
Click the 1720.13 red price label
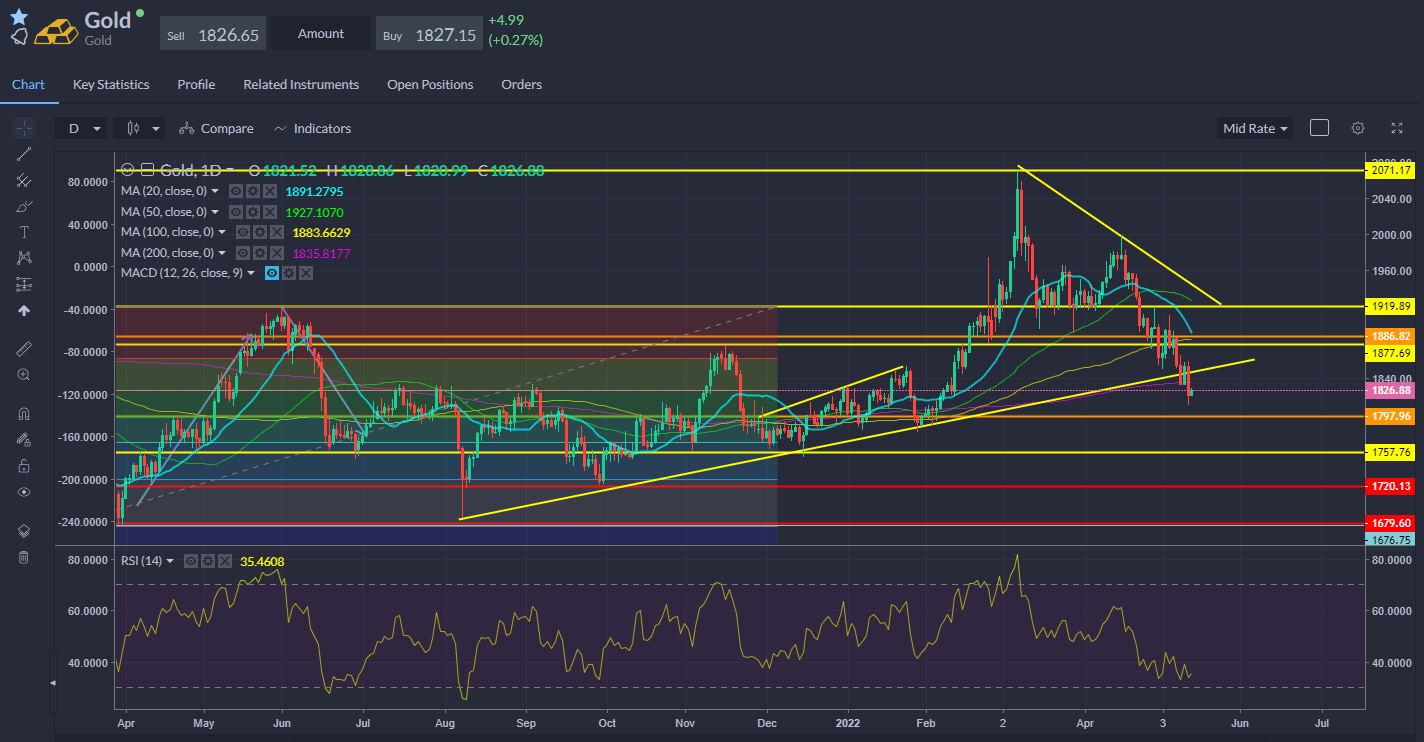pyautogui.click(x=1391, y=486)
